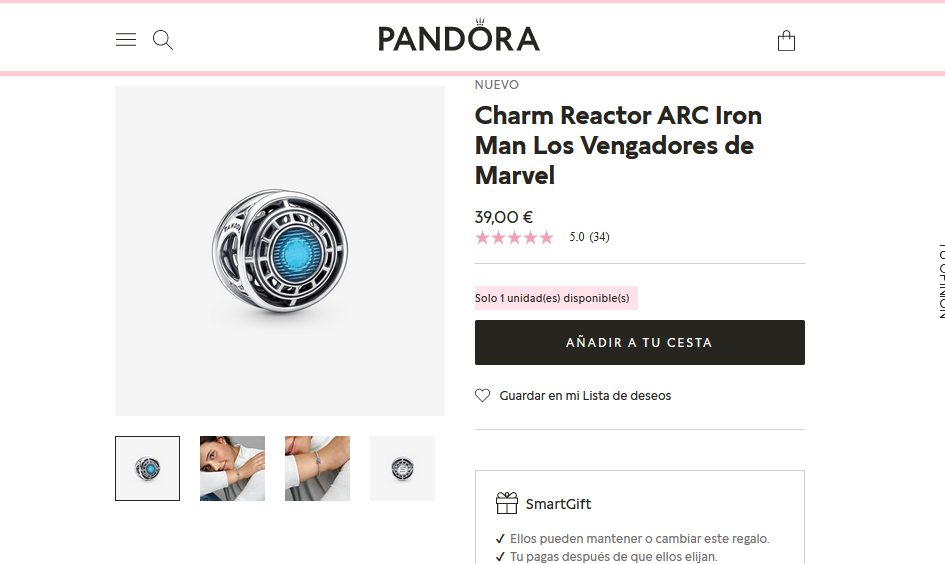Click the main charm product image
Image resolution: width=945 pixels, height=564 pixels.
[280, 251]
